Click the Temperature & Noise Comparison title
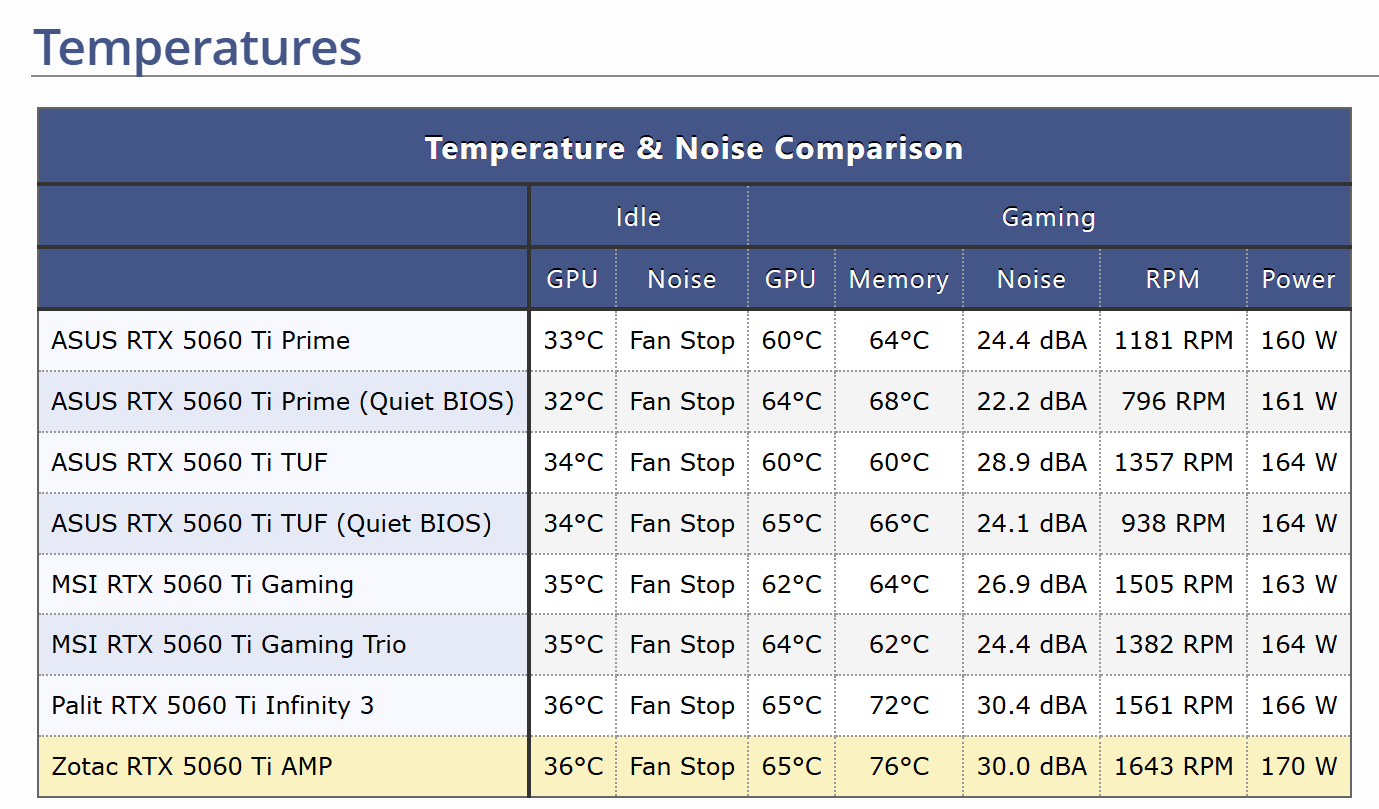The height and width of the screenshot is (809, 1379). (x=693, y=148)
